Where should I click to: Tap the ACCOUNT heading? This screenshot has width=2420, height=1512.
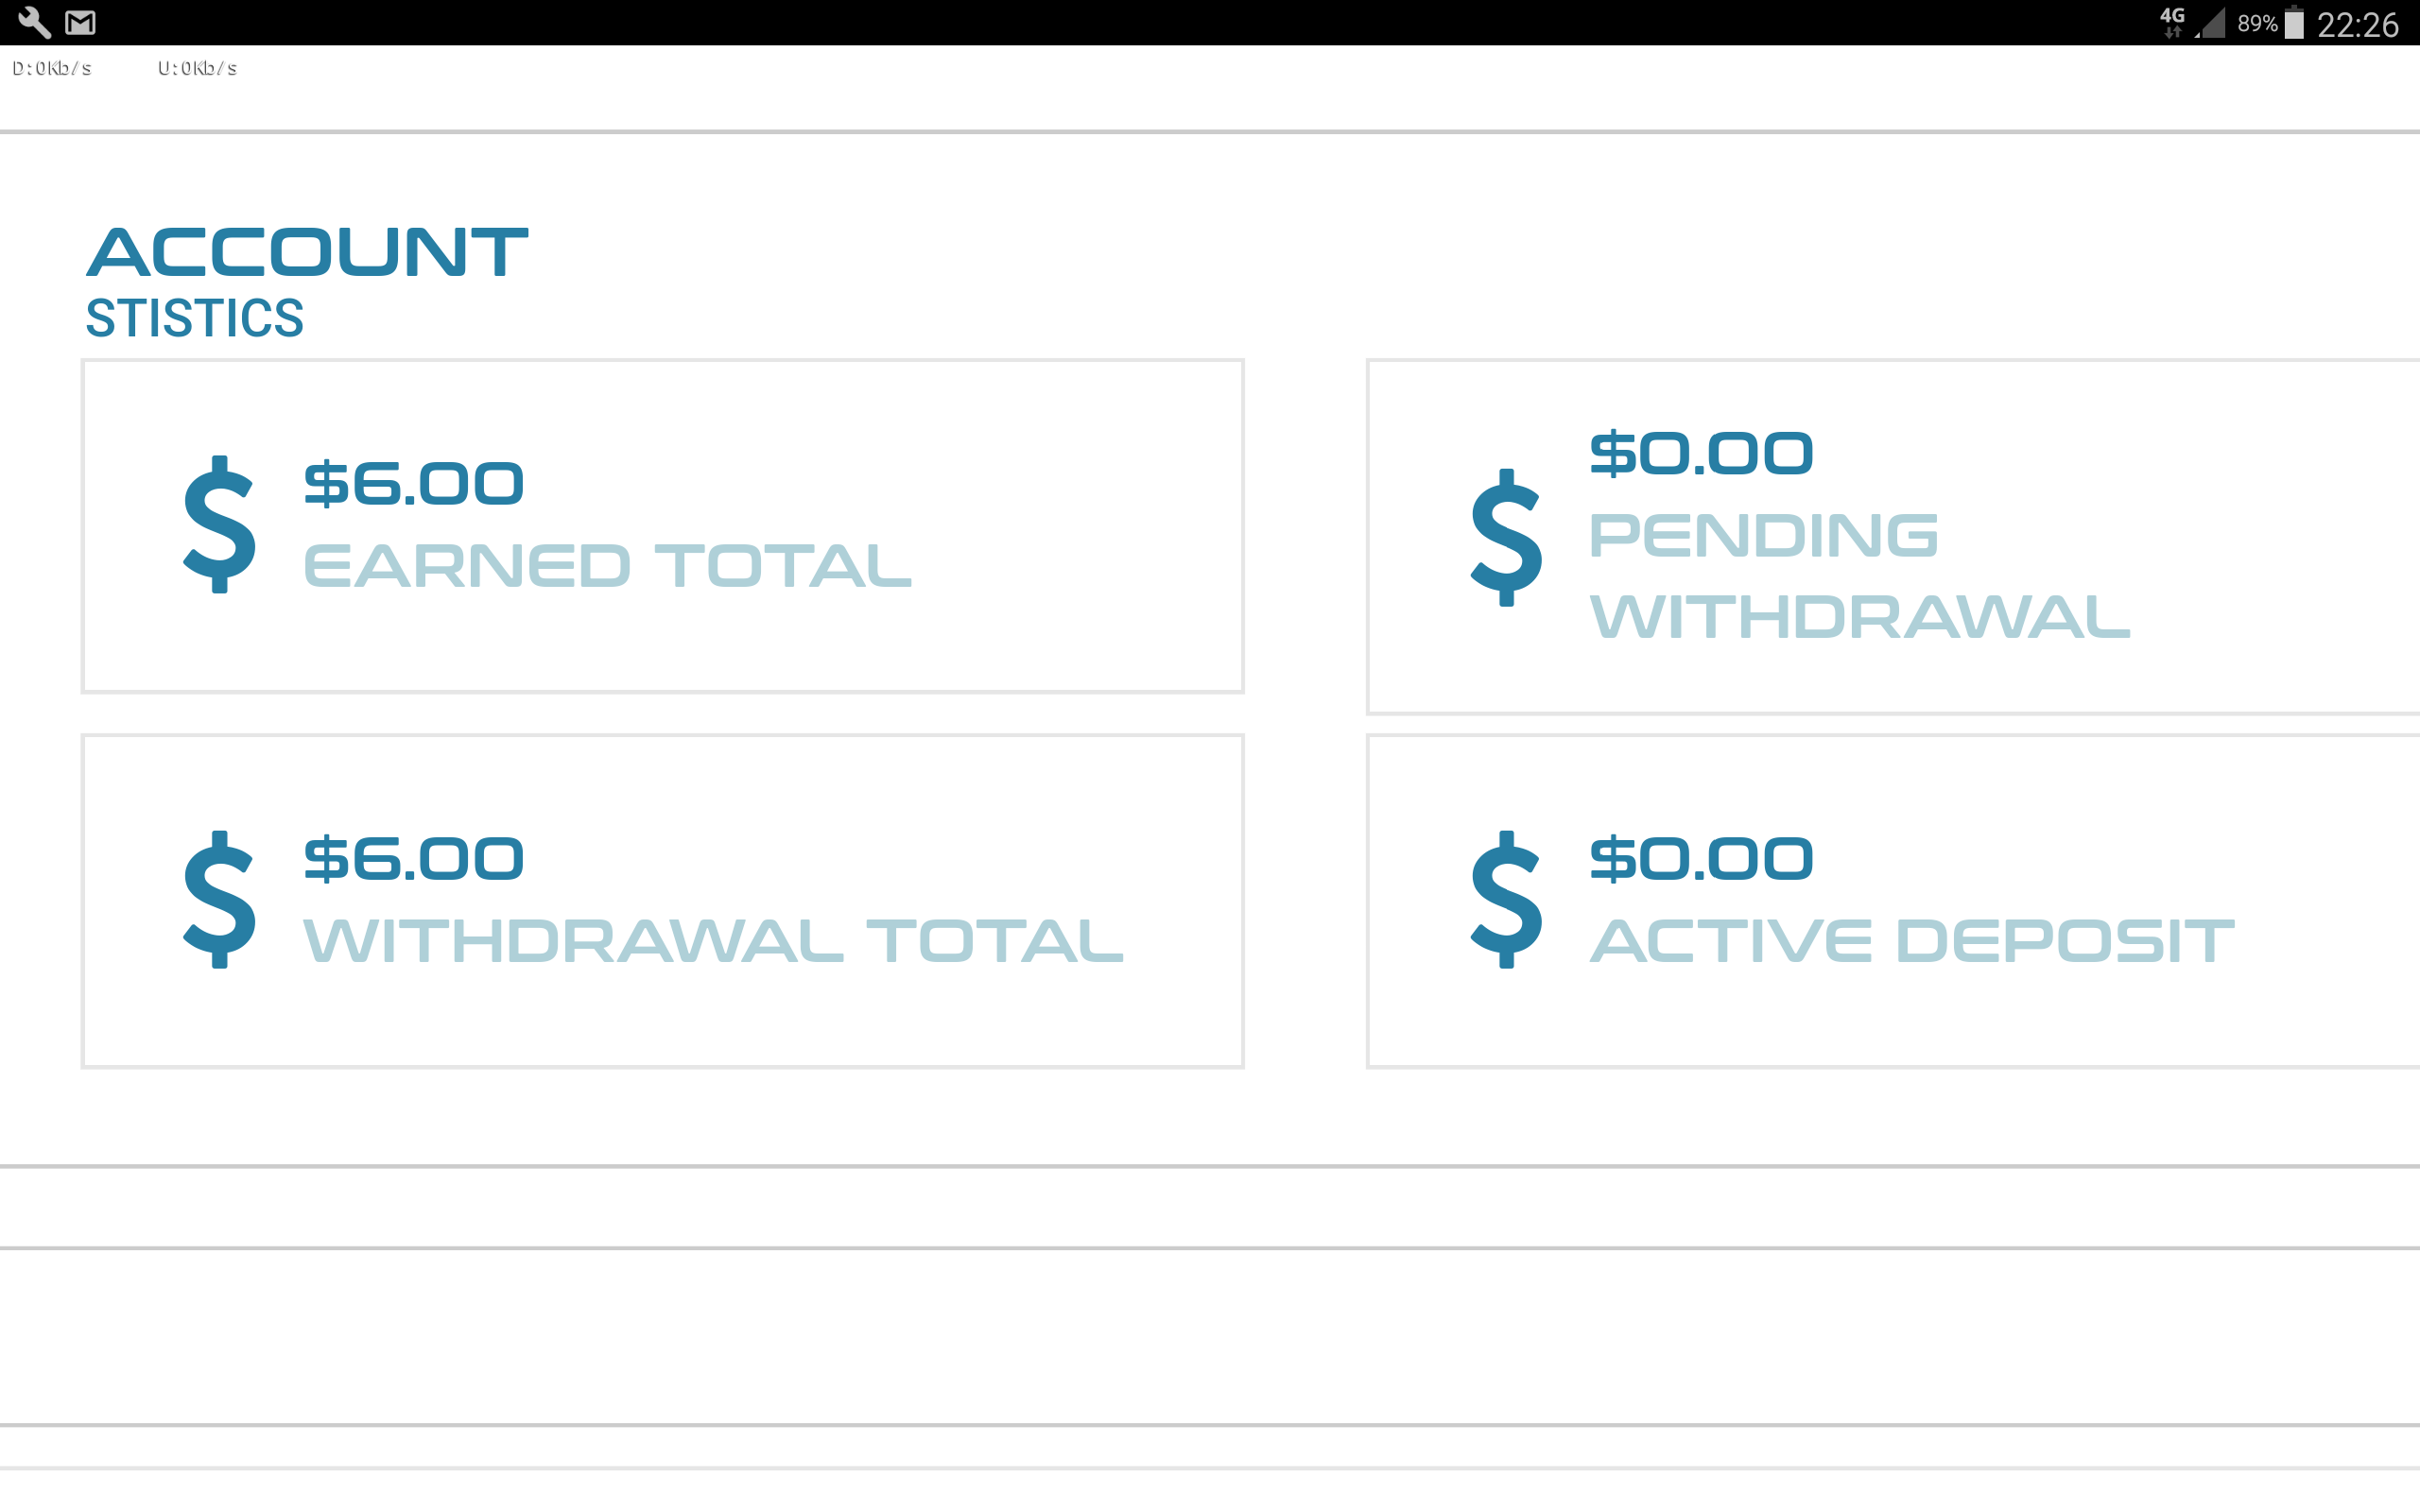[307, 251]
